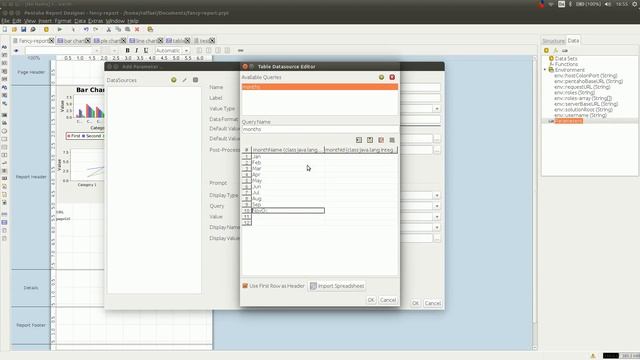This screenshot has height=360, width=640.
Task: Open the bar chart report tab
Action: click(x=74, y=41)
